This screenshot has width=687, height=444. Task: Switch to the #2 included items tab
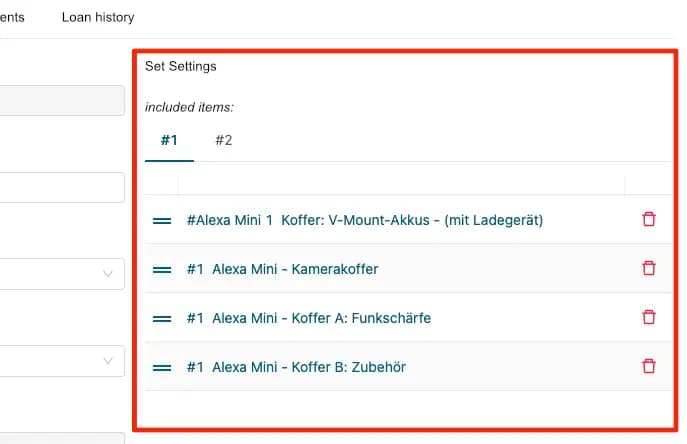[223, 140]
